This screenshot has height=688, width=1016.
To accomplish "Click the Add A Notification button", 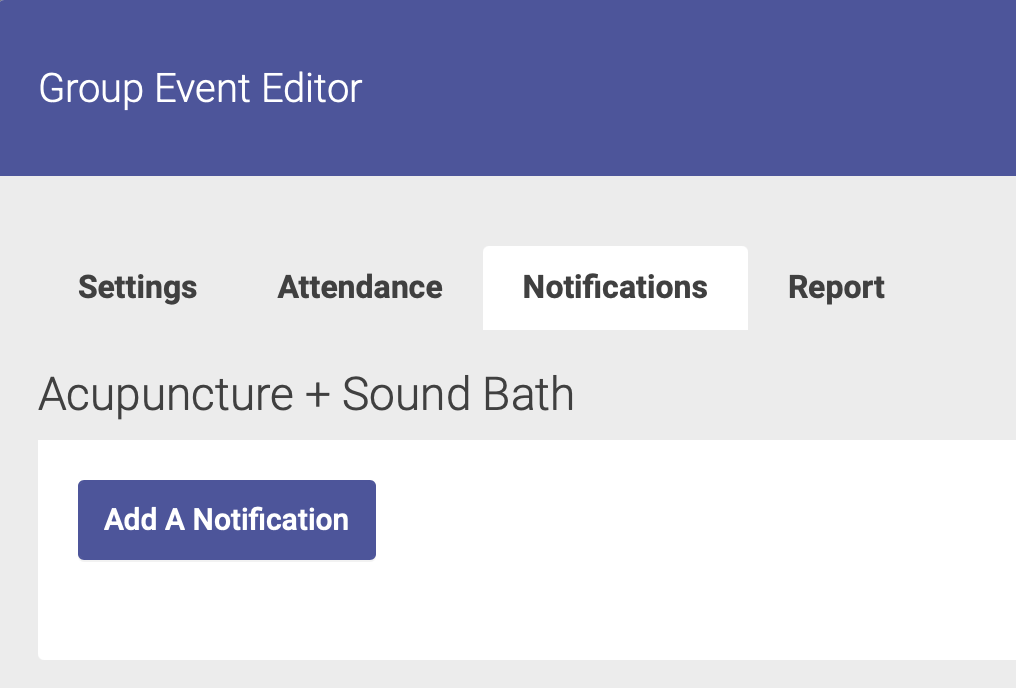I will [x=227, y=520].
